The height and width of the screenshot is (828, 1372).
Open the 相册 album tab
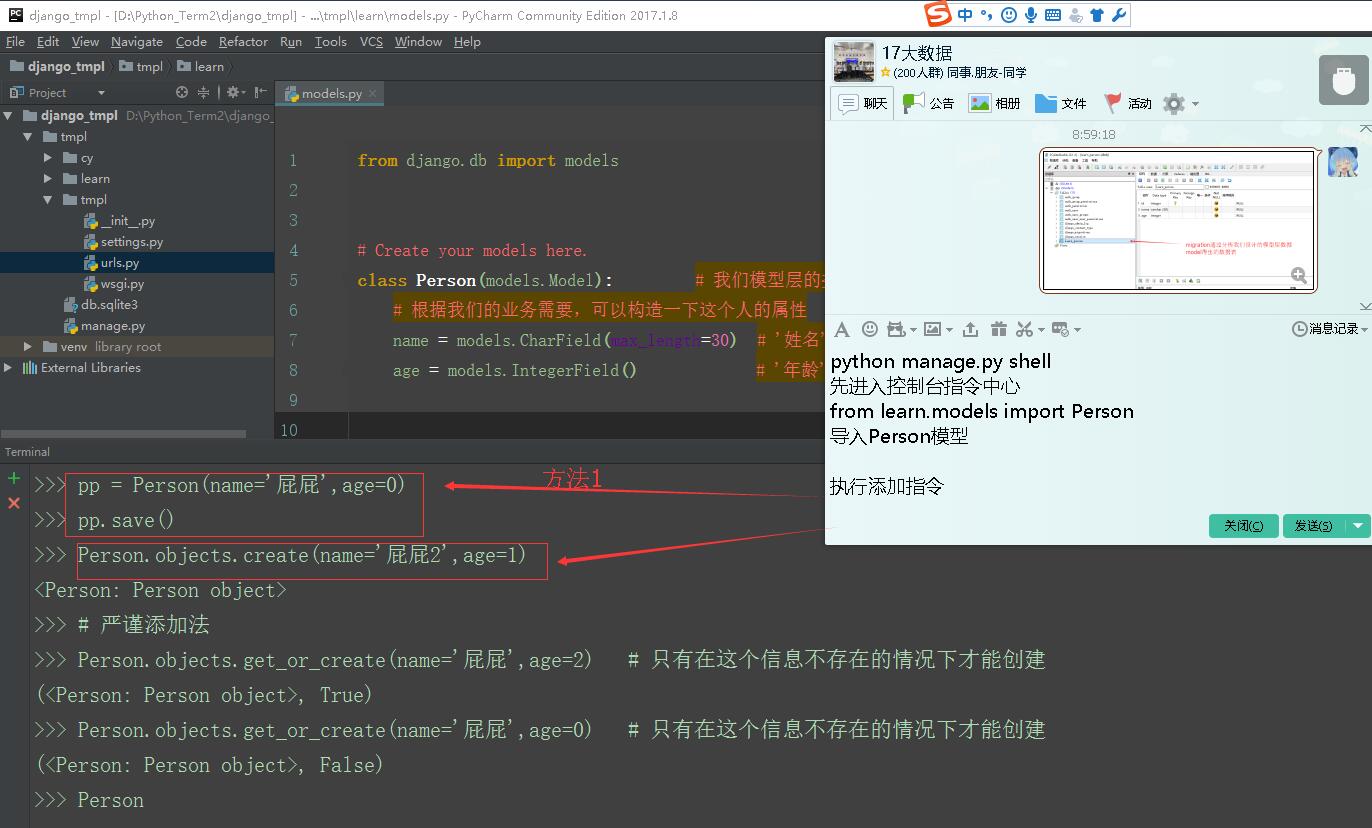click(995, 103)
